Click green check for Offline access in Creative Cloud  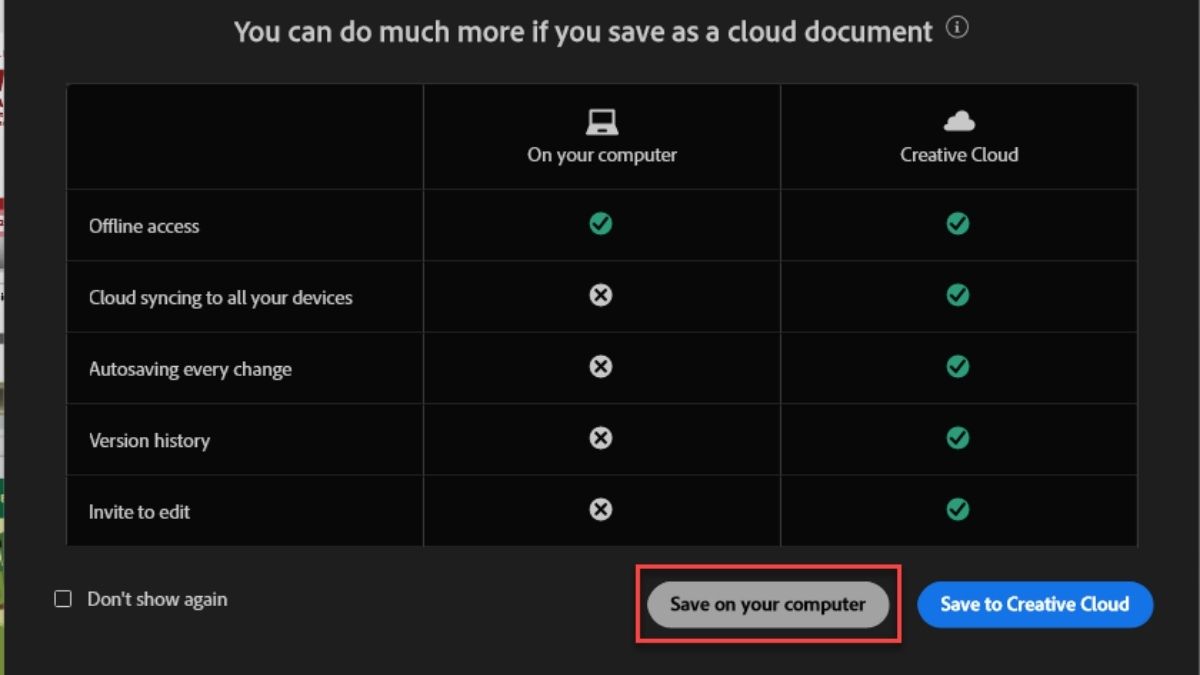coord(958,224)
